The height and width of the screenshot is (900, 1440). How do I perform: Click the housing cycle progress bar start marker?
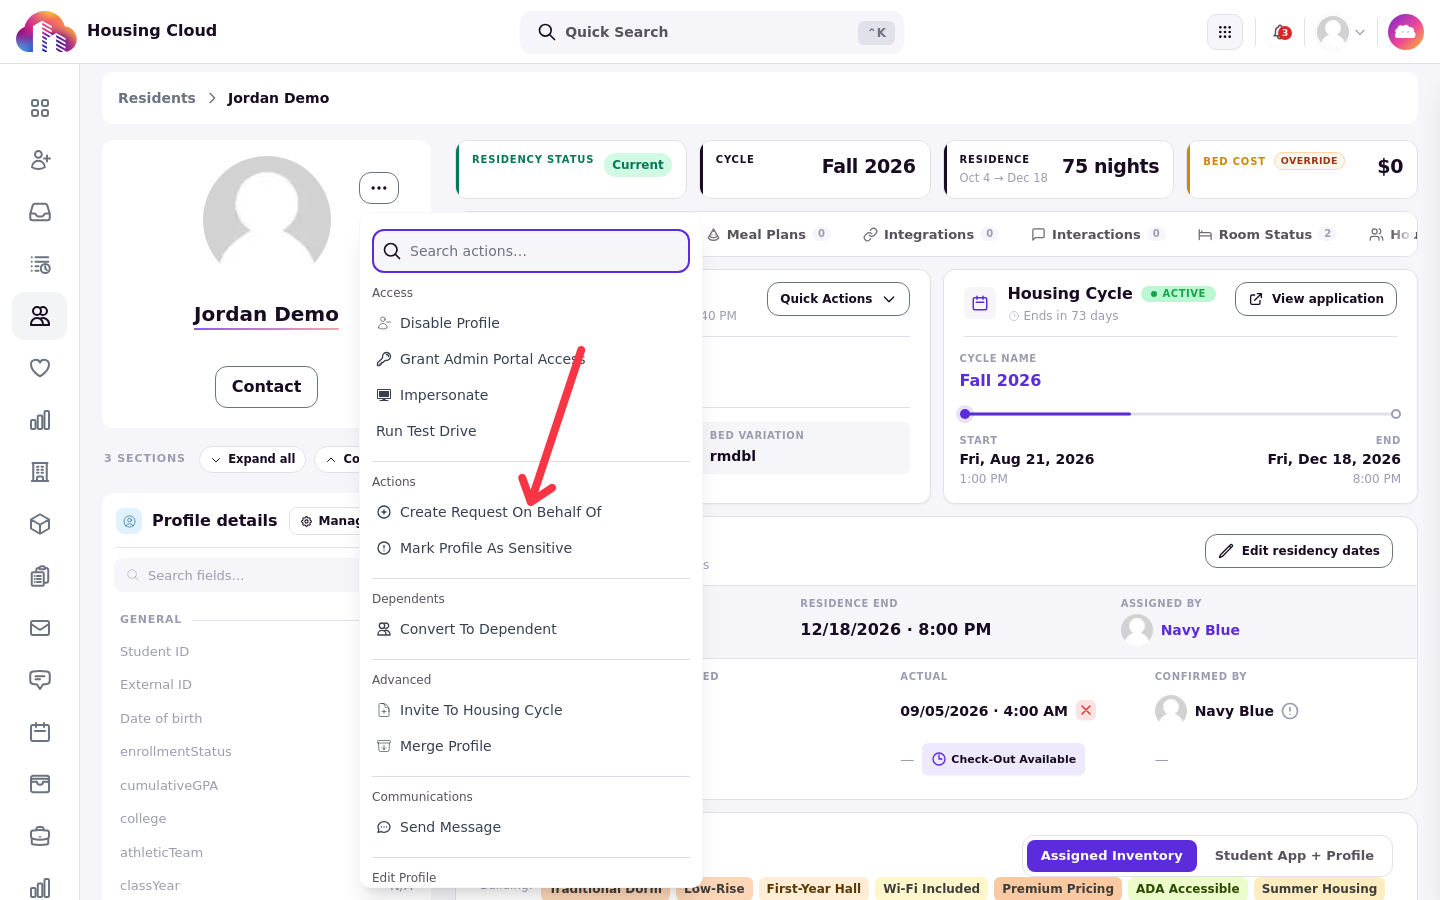965,414
